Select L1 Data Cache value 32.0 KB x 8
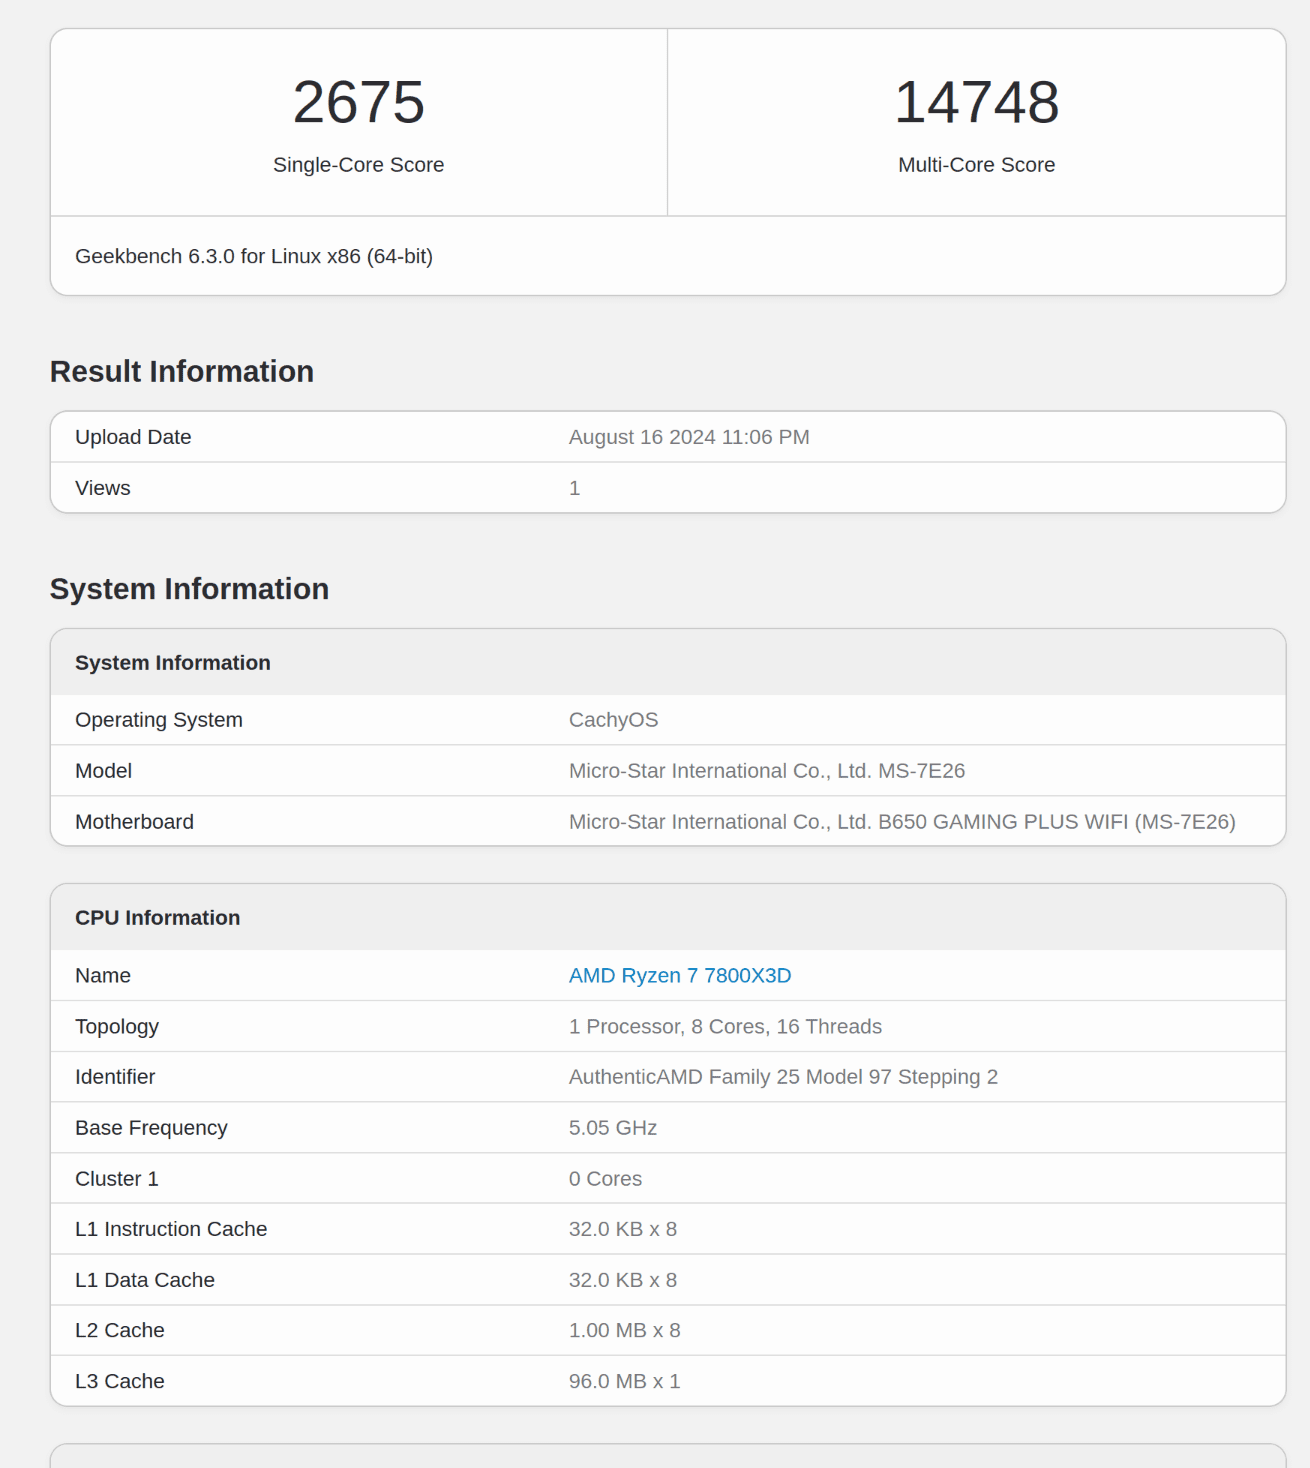 coord(623,1280)
